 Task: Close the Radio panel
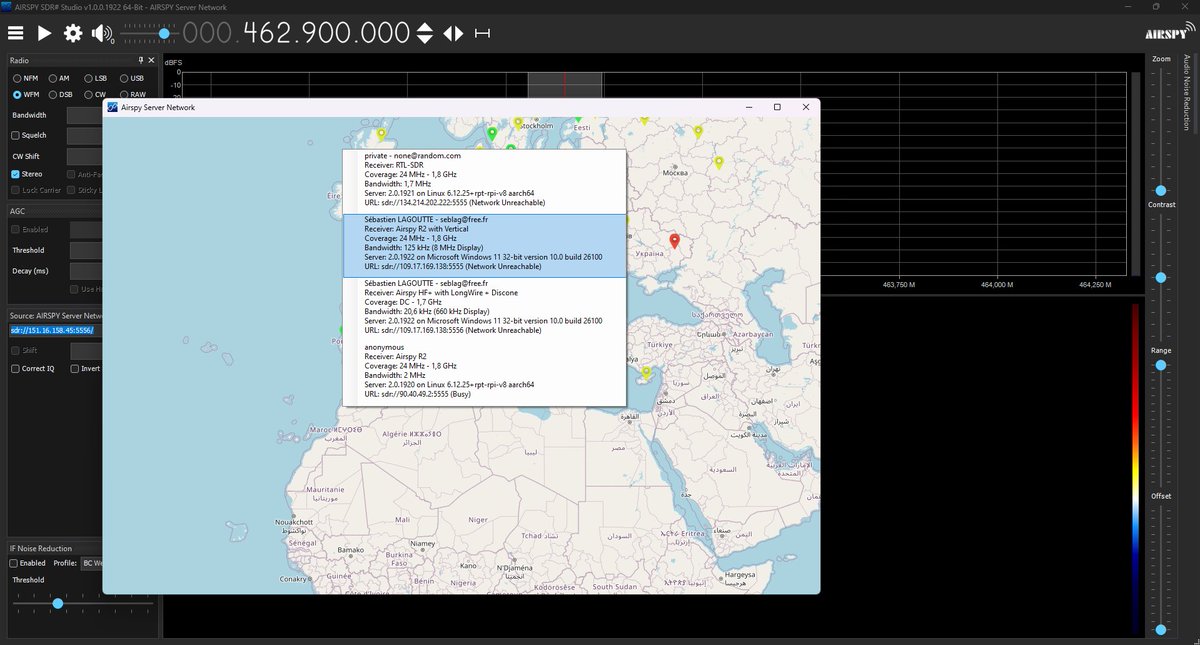(x=152, y=61)
